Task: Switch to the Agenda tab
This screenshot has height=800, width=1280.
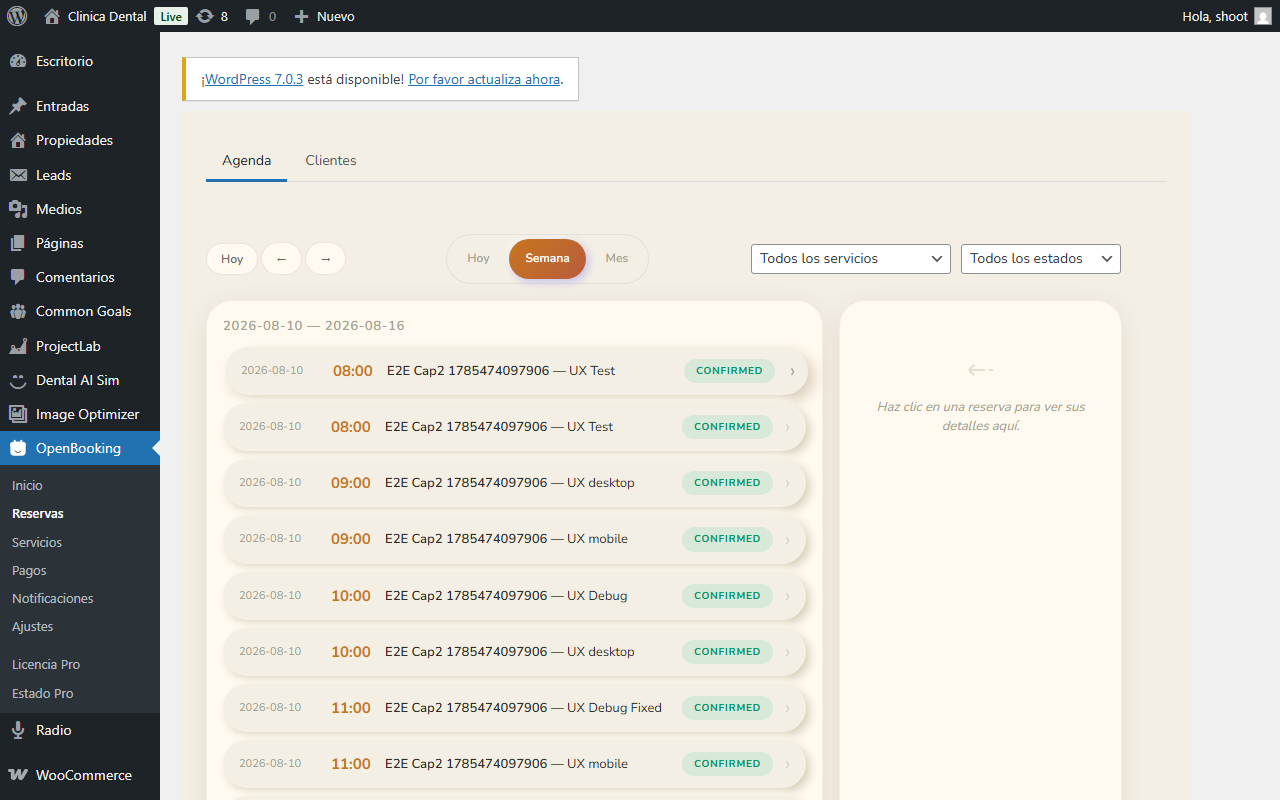Action: [x=246, y=160]
